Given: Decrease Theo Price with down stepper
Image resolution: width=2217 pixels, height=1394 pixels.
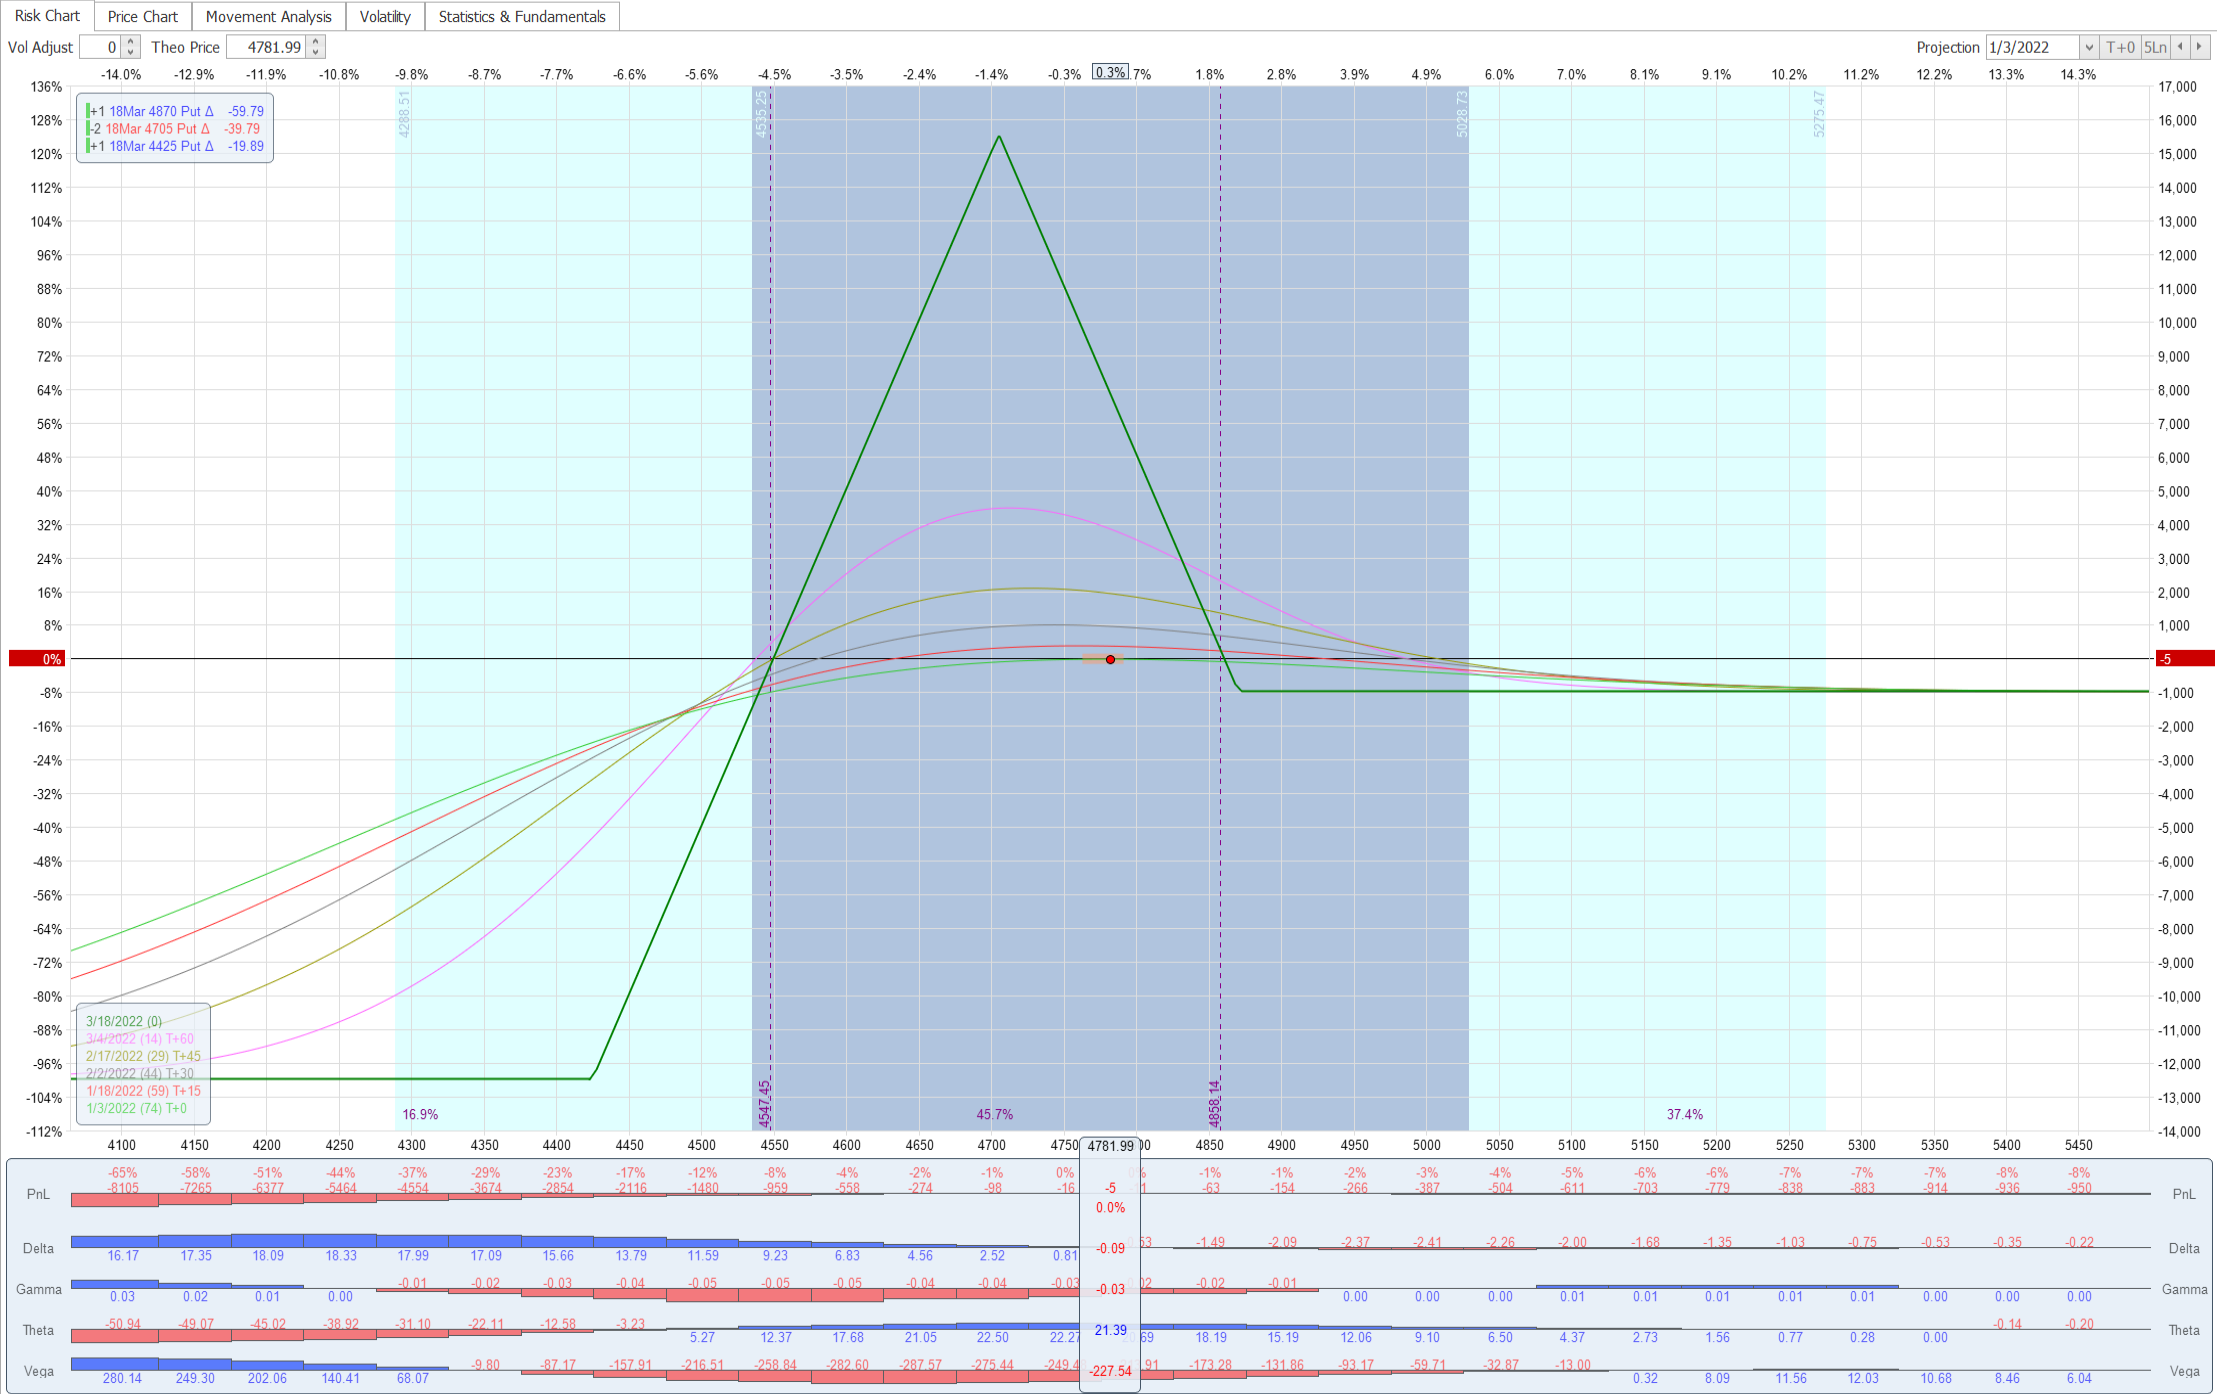Looking at the screenshot, I should (x=316, y=52).
